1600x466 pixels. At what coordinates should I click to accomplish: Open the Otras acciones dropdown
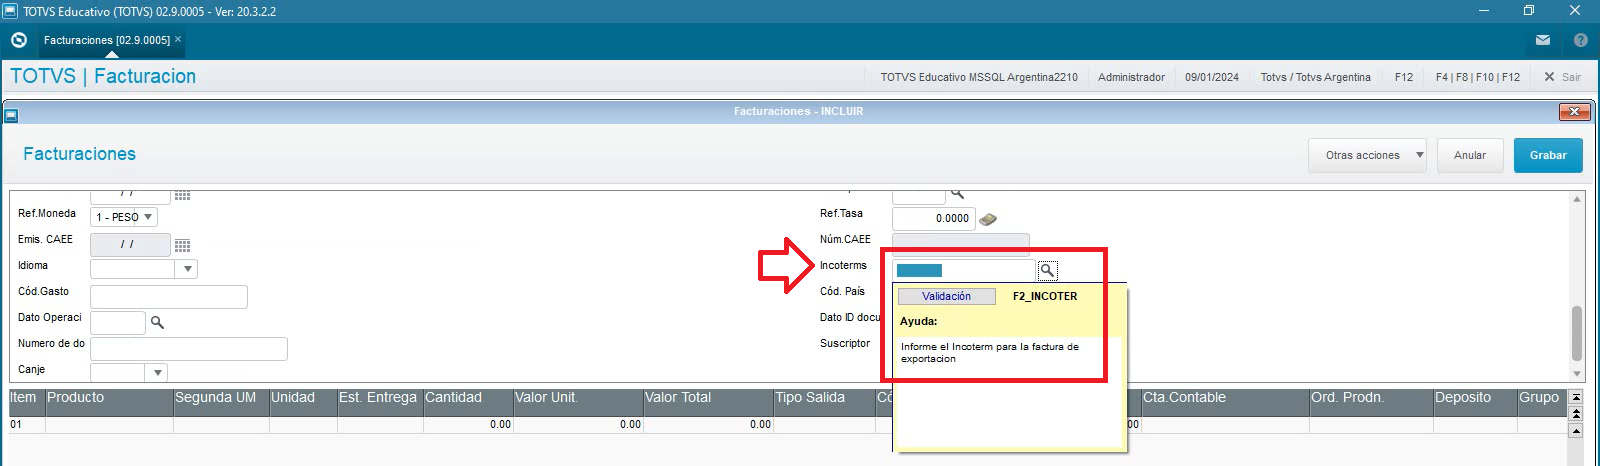[x=1368, y=155]
